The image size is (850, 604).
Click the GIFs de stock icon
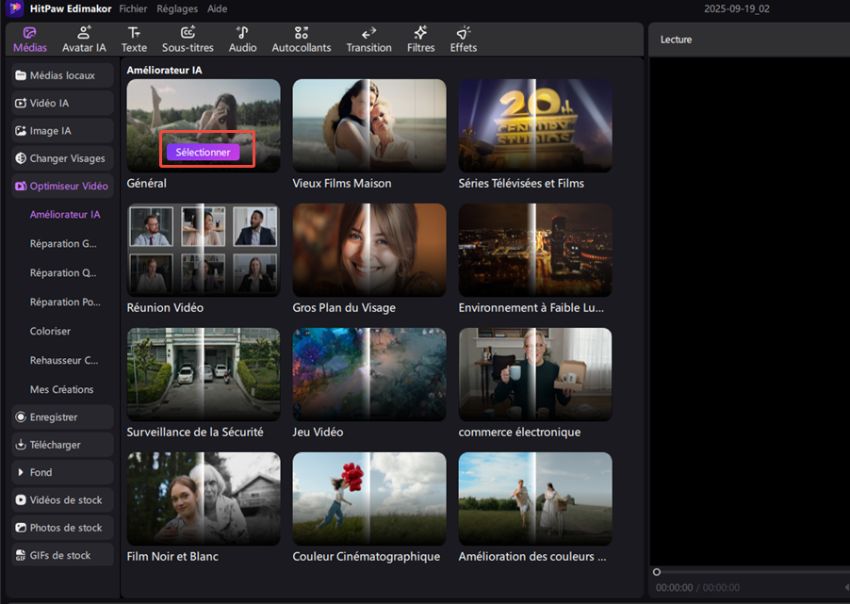pyautogui.click(x=21, y=555)
